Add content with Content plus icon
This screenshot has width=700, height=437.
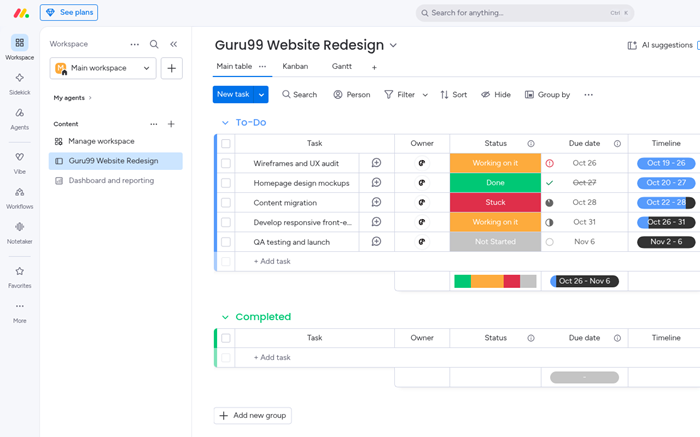[171, 124]
